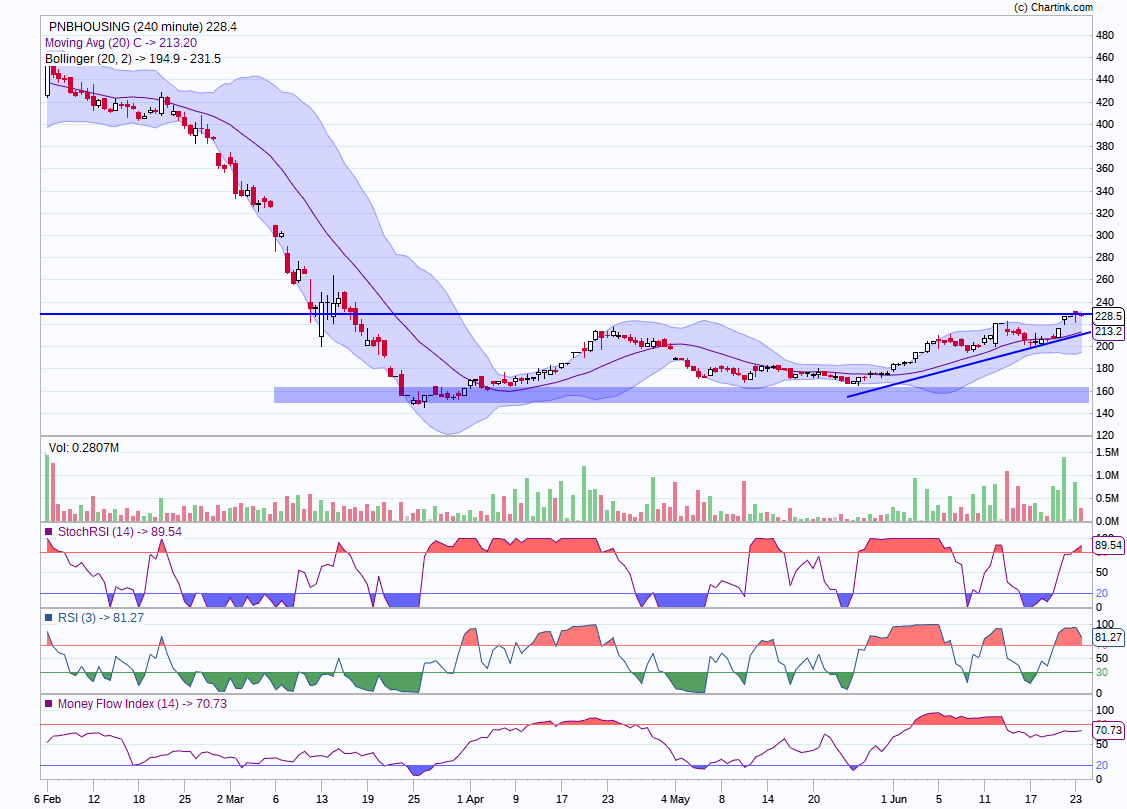Click the Money Flow Index legend square

49,704
